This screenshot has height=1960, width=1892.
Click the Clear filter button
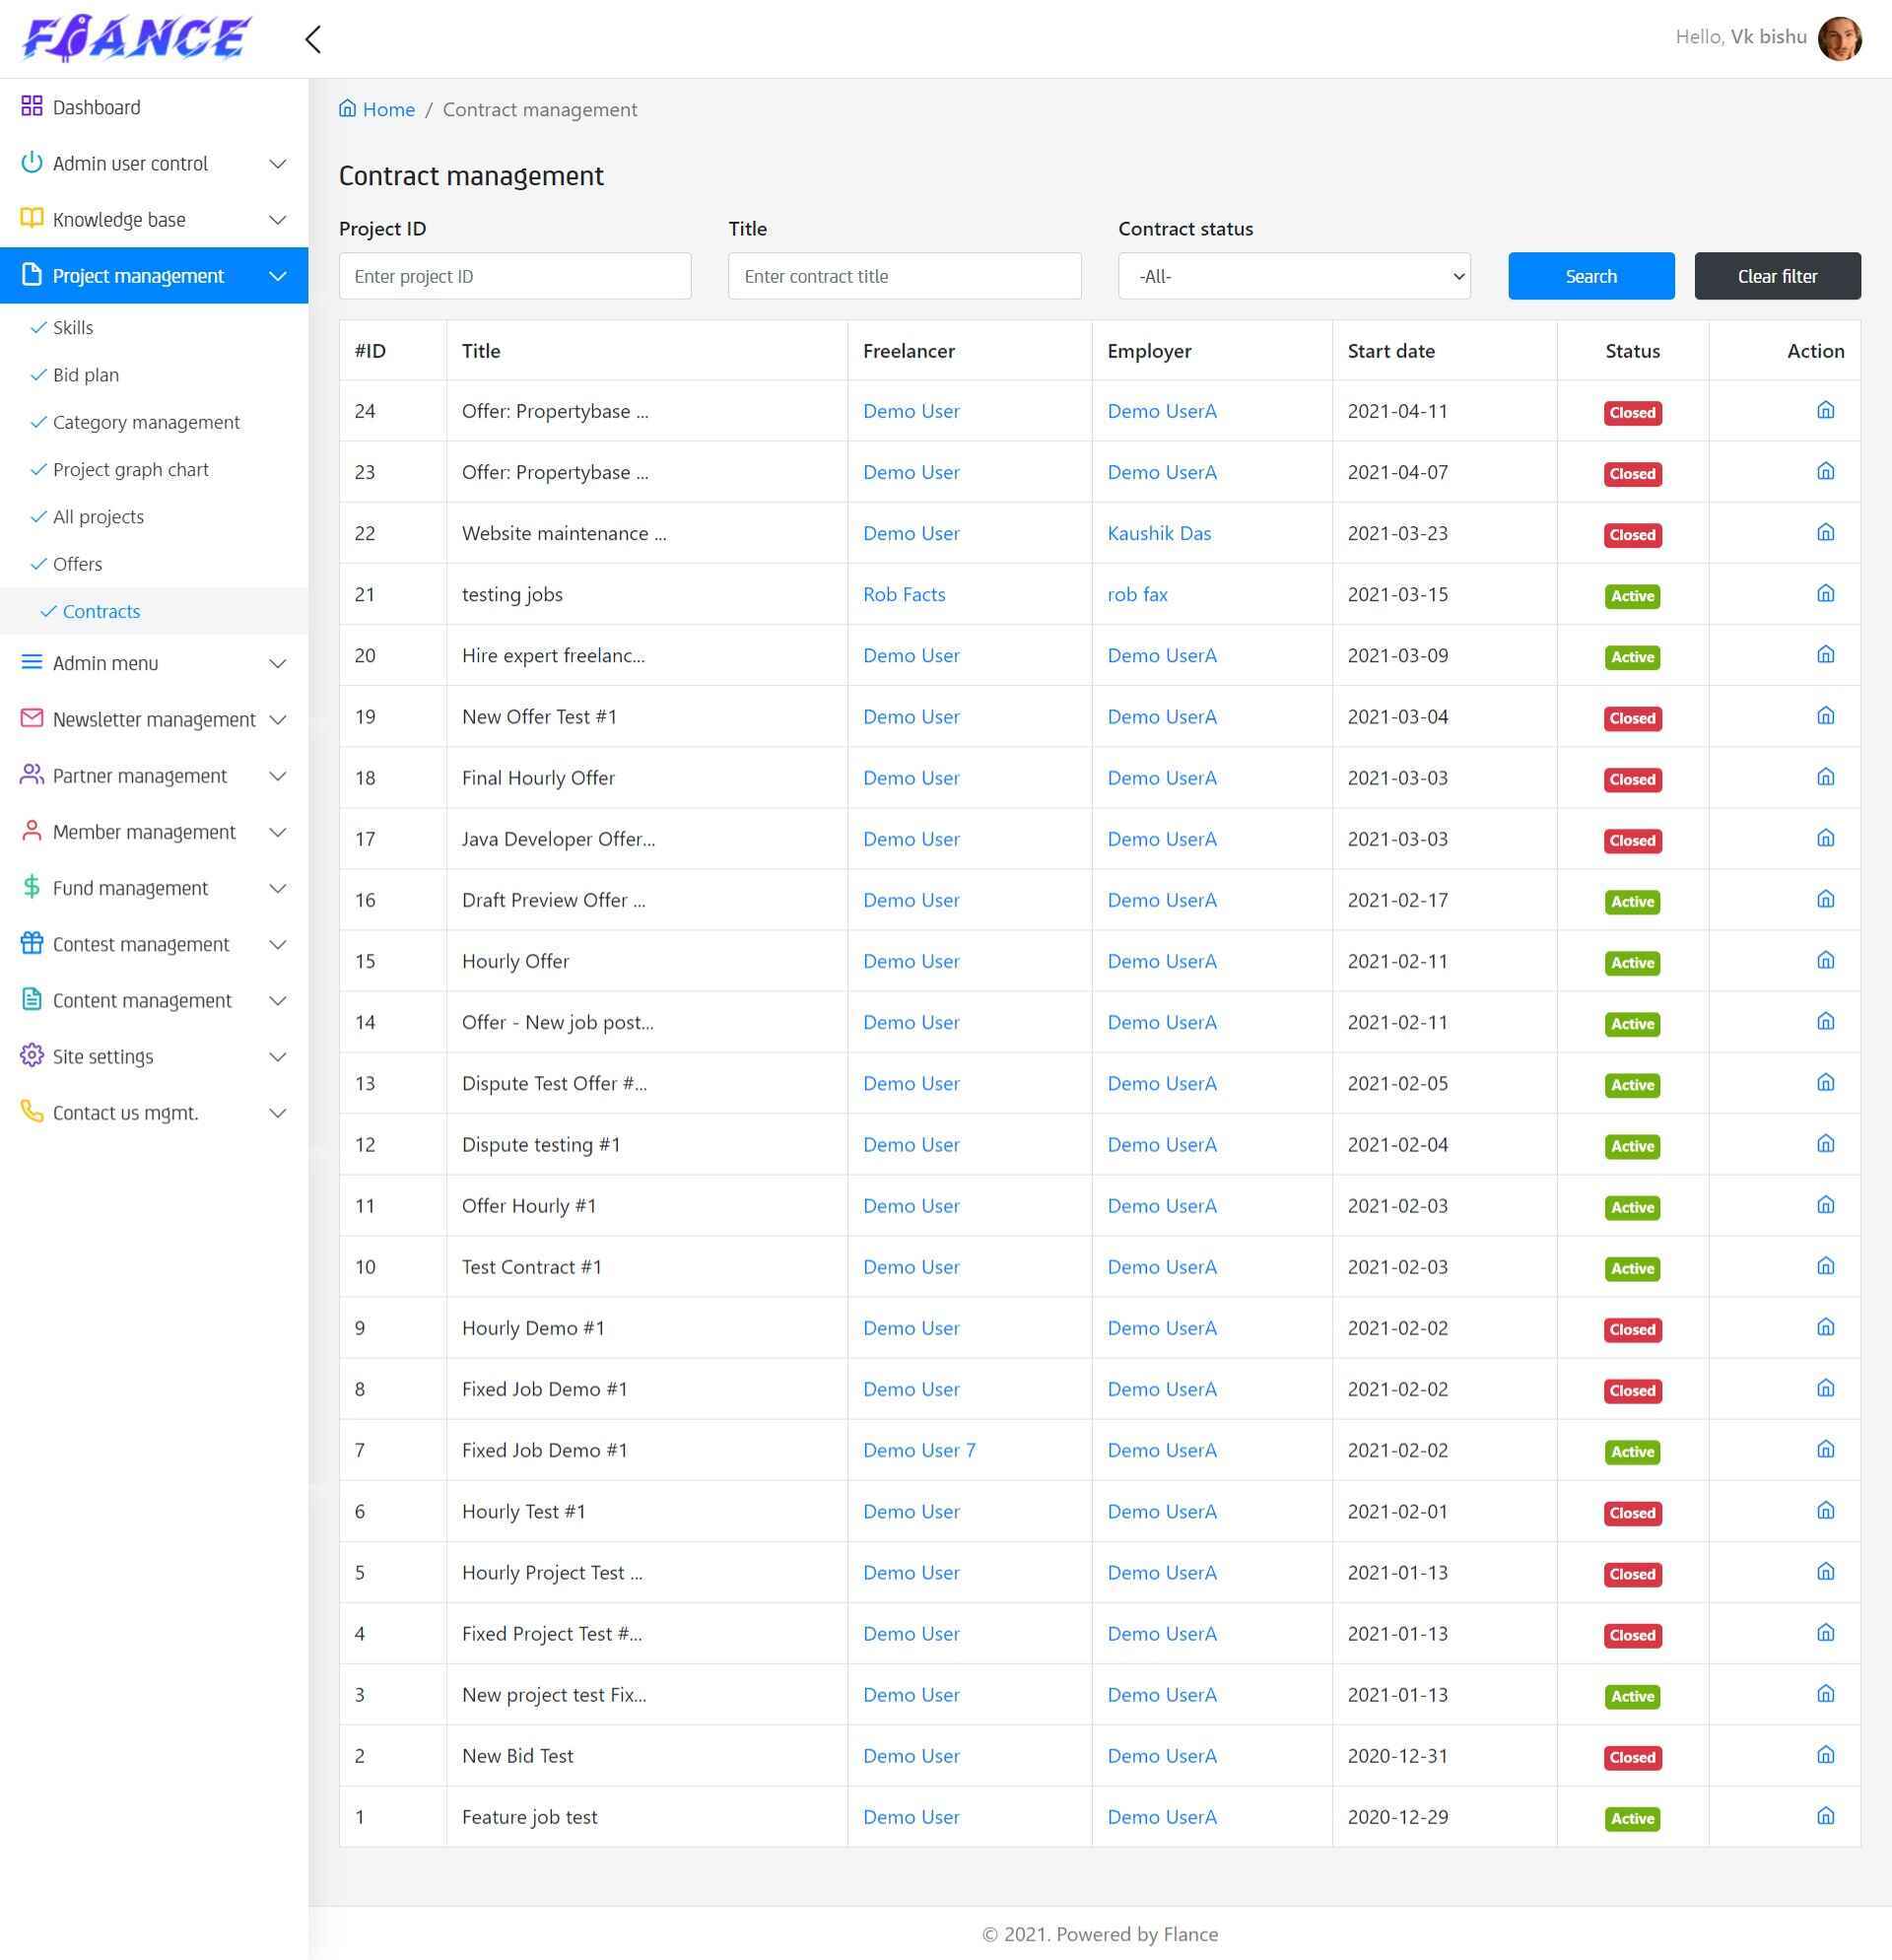[x=1777, y=276]
